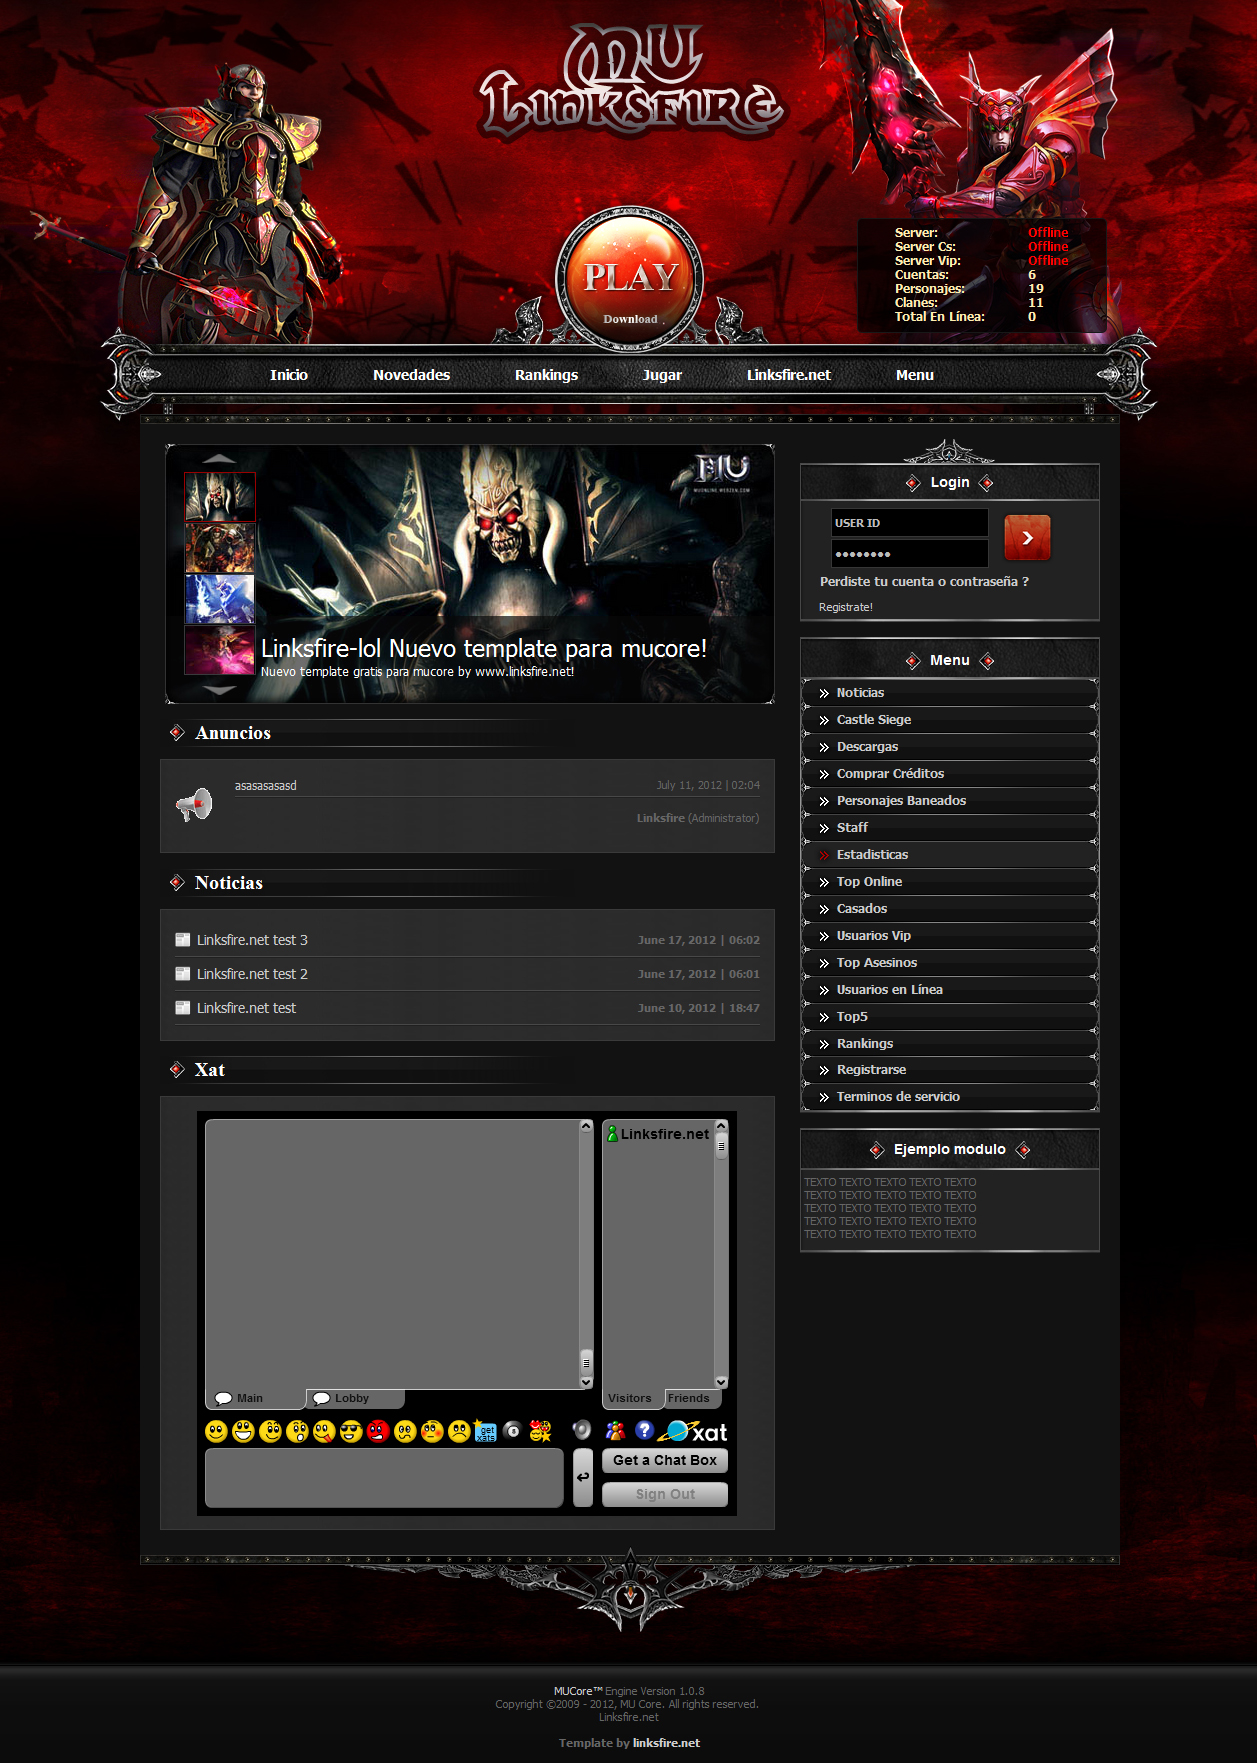This screenshot has height=1763, width=1257.
Task: Open Personajes Baneados in the sidebar
Action: click(x=950, y=801)
